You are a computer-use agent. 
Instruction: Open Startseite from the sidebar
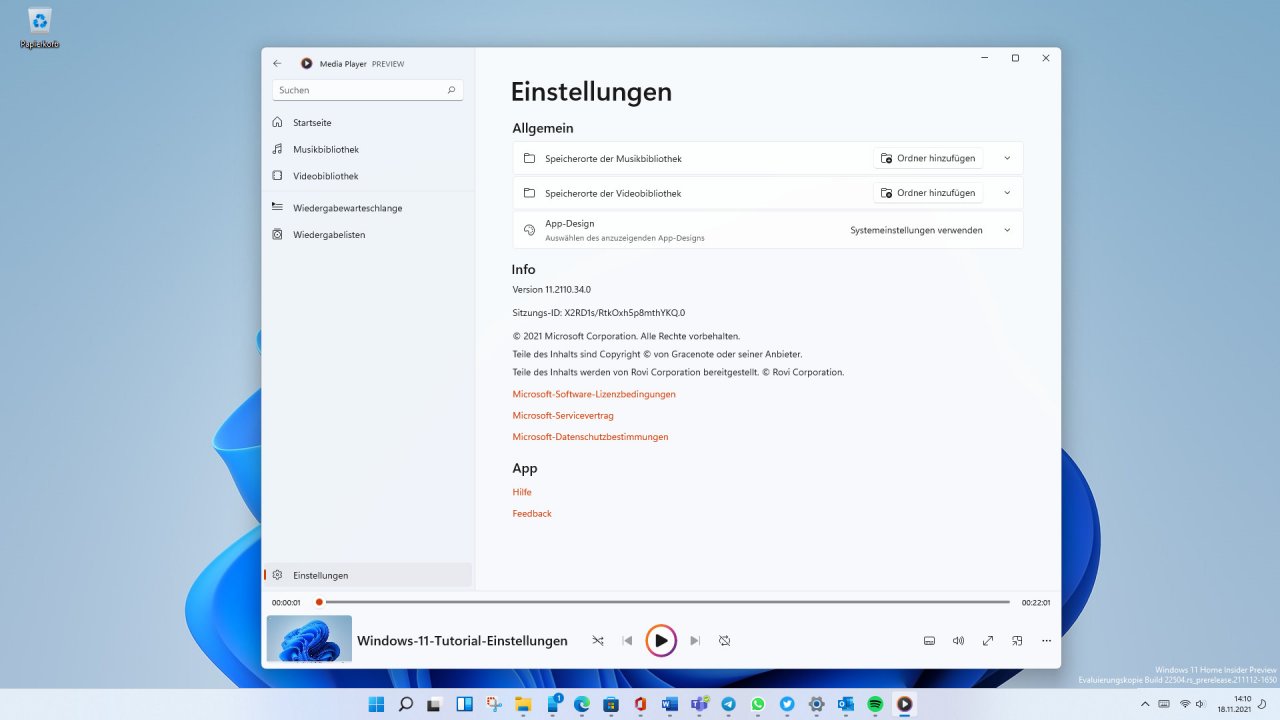pyautogui.click(x=368, y=122)
